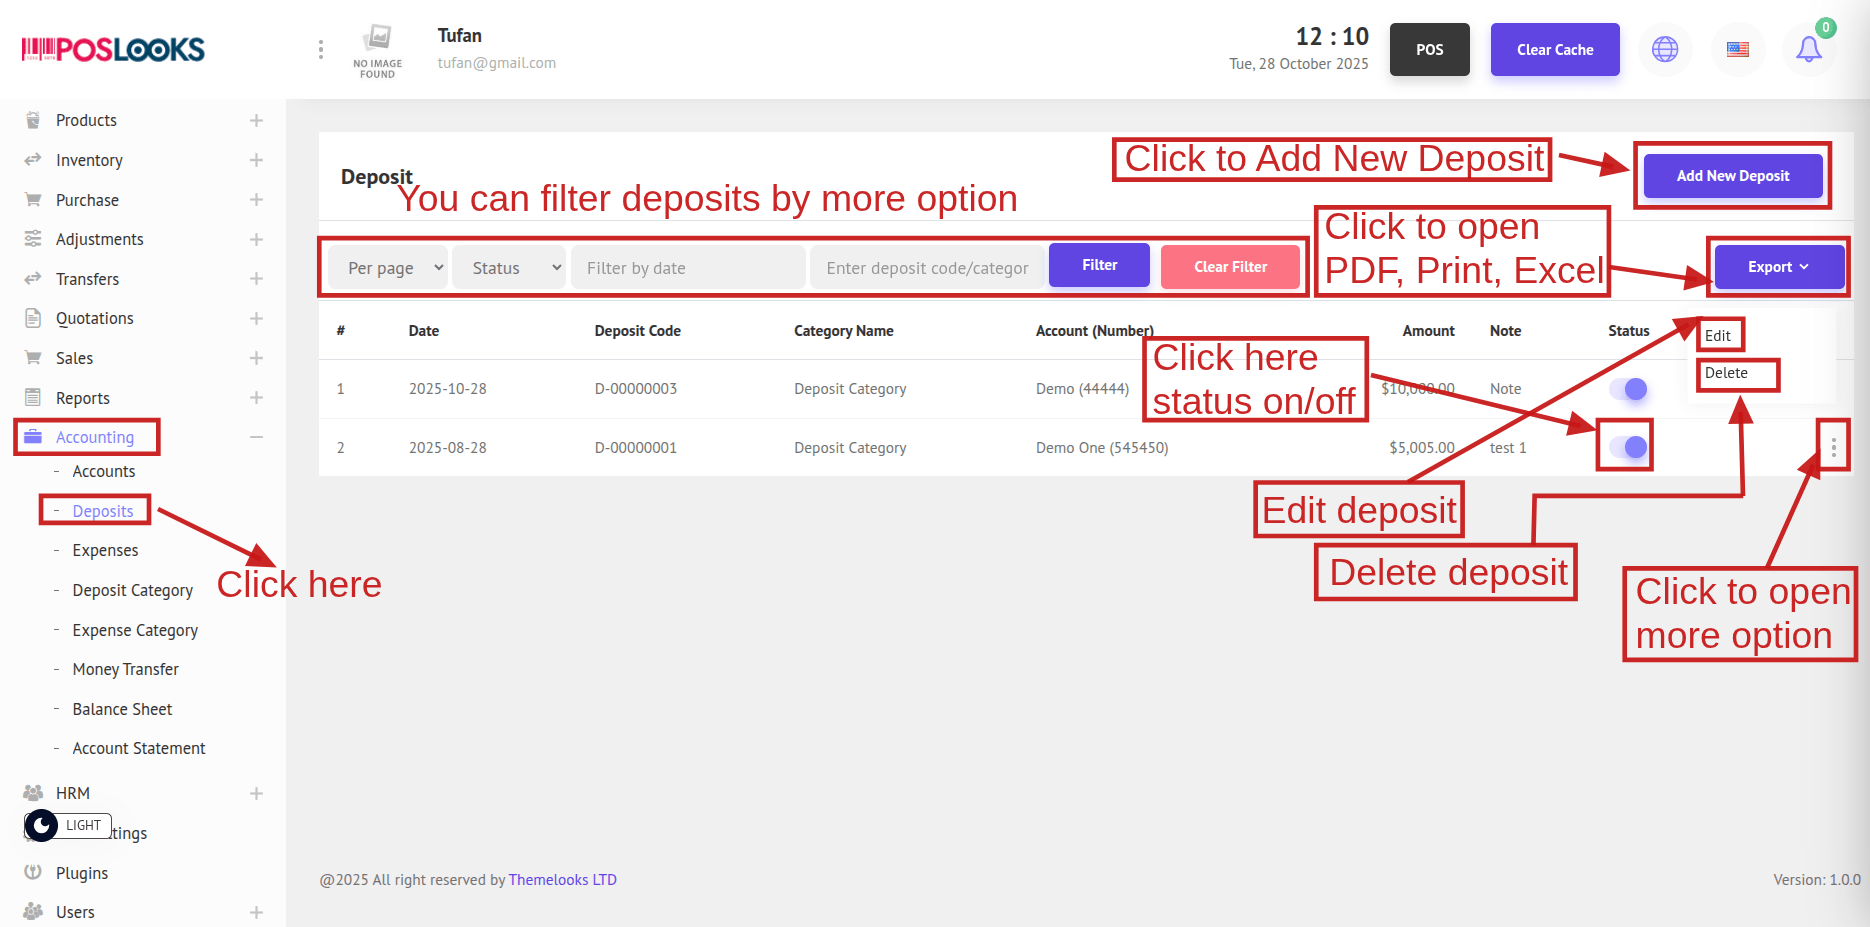Expand the Export dropdown button
Image resolution: width=1870 pixels, height=927 pixels.
point(1778,267)
